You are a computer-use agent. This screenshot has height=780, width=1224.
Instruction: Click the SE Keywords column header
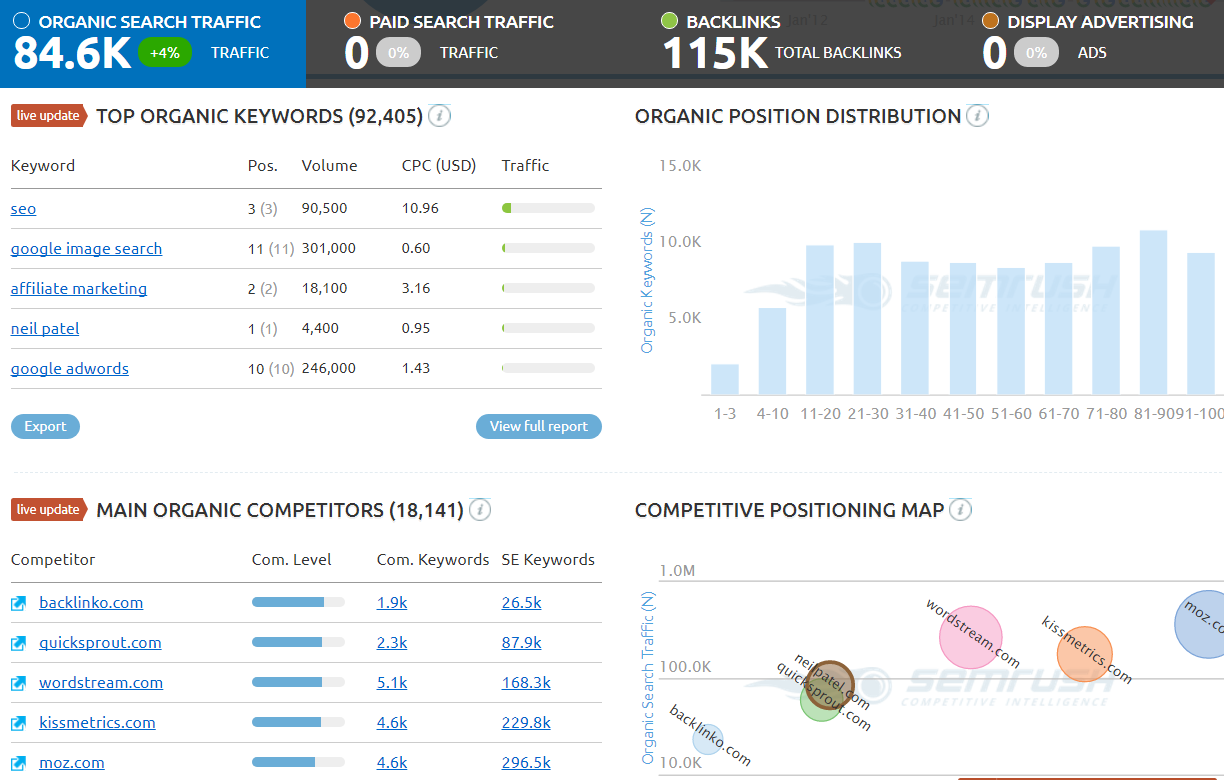tap(548, 560)
